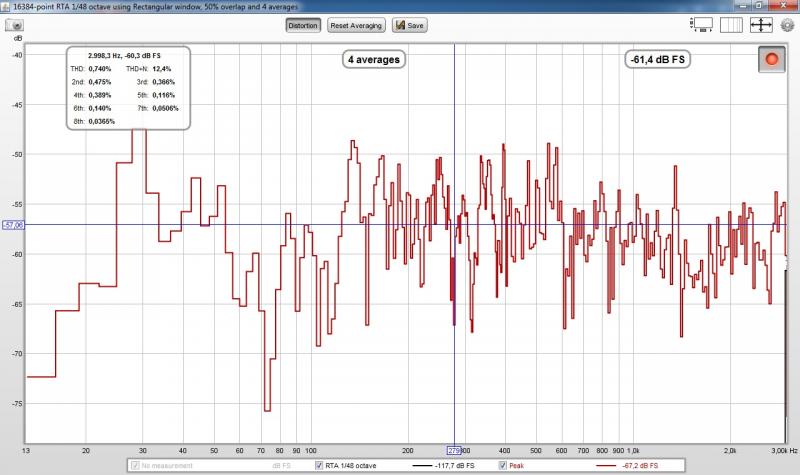Toggle the Distortion button
This screenshot has height=475, width=800.
pyautogui.click(x=303, y=26)
